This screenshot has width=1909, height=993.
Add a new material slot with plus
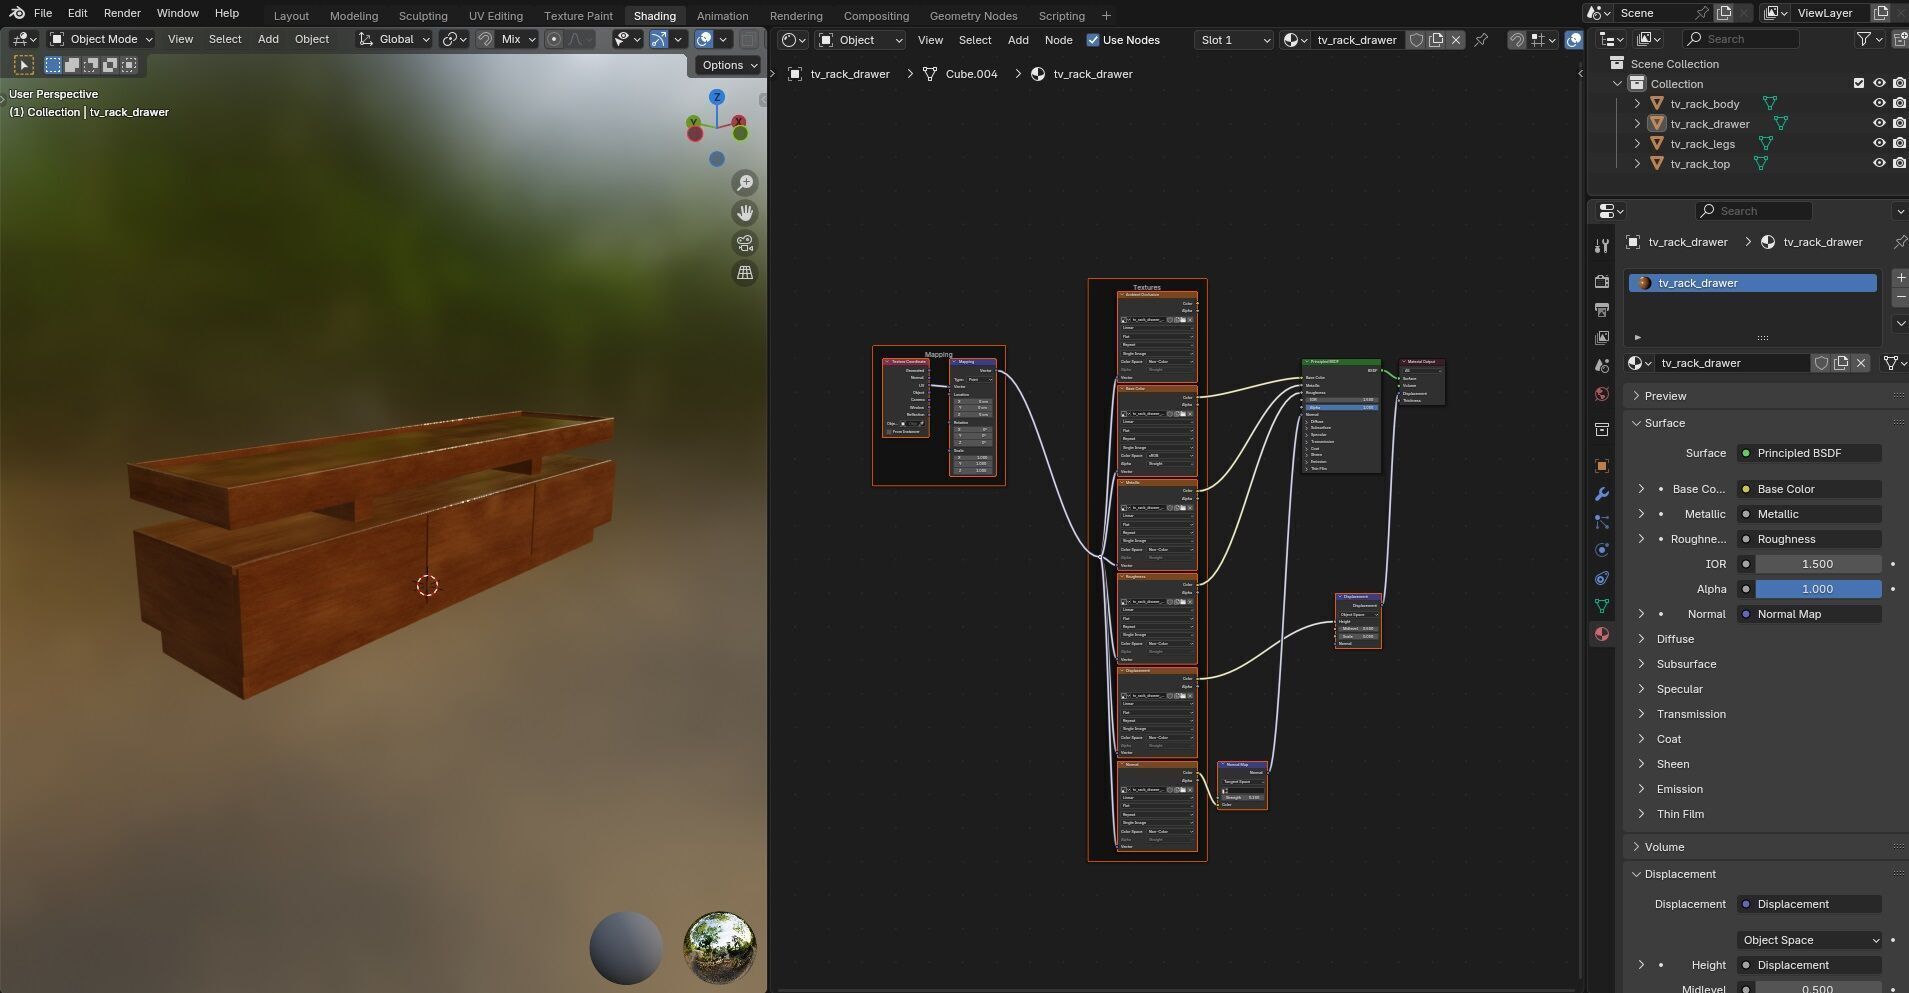[x=1900, y=278]
